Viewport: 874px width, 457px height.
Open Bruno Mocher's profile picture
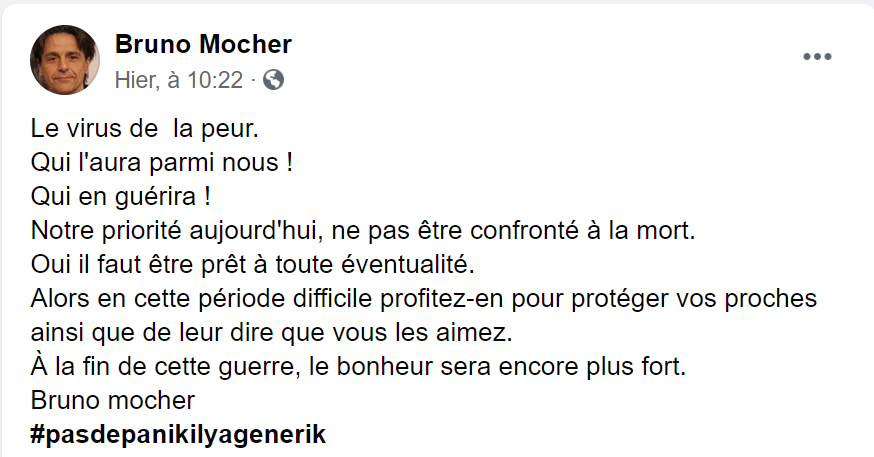65,60
